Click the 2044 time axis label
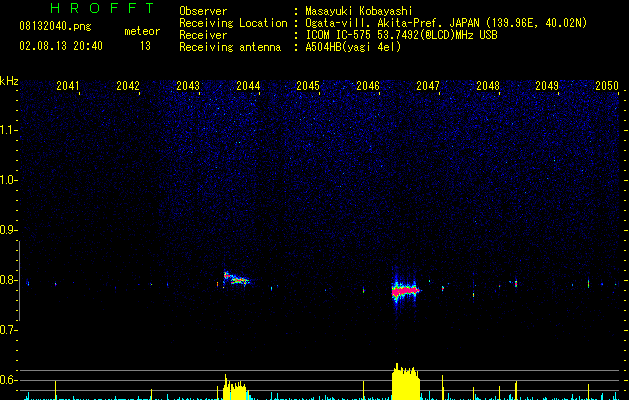The width and height of the screenshot is (629, 400). click(x=248, y=86)
